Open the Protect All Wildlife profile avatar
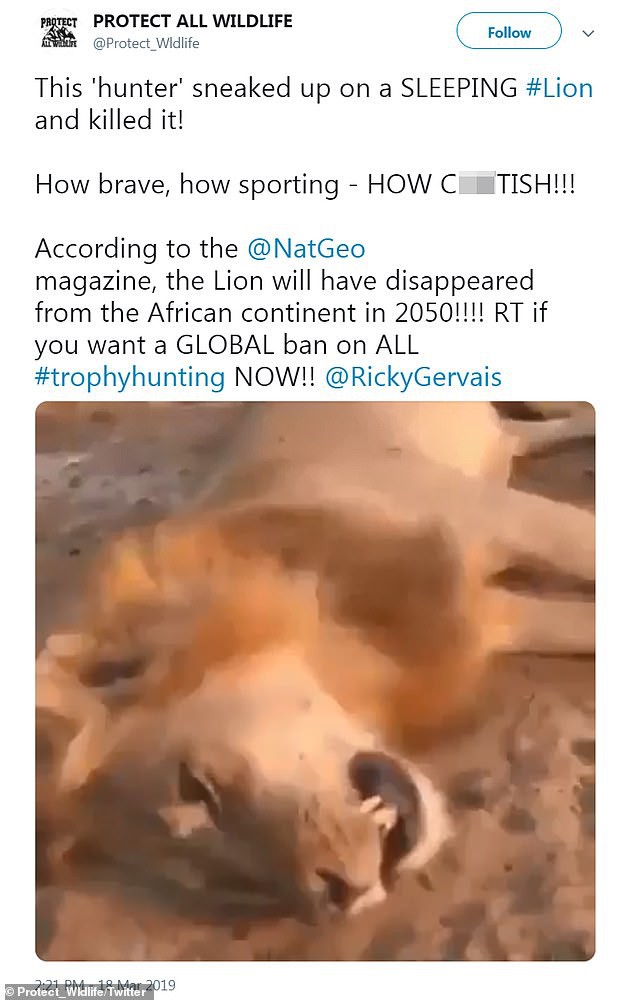The height and width of the screenshot is (1000, 634). (x=58, y=32)
